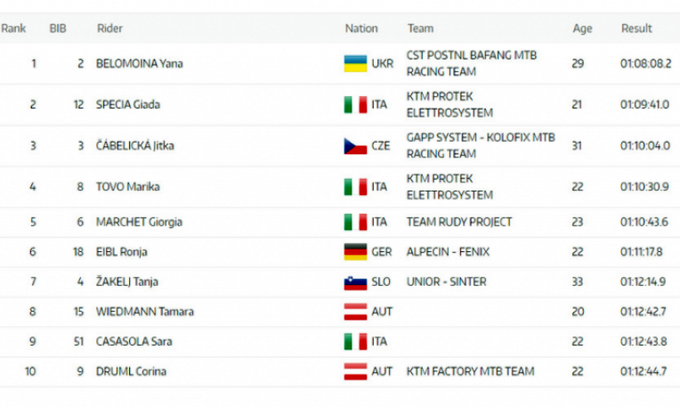This screenshot has width=680, height=407.
Task: Click Italian flag in Specia Giada row
Action: (352, 104)
